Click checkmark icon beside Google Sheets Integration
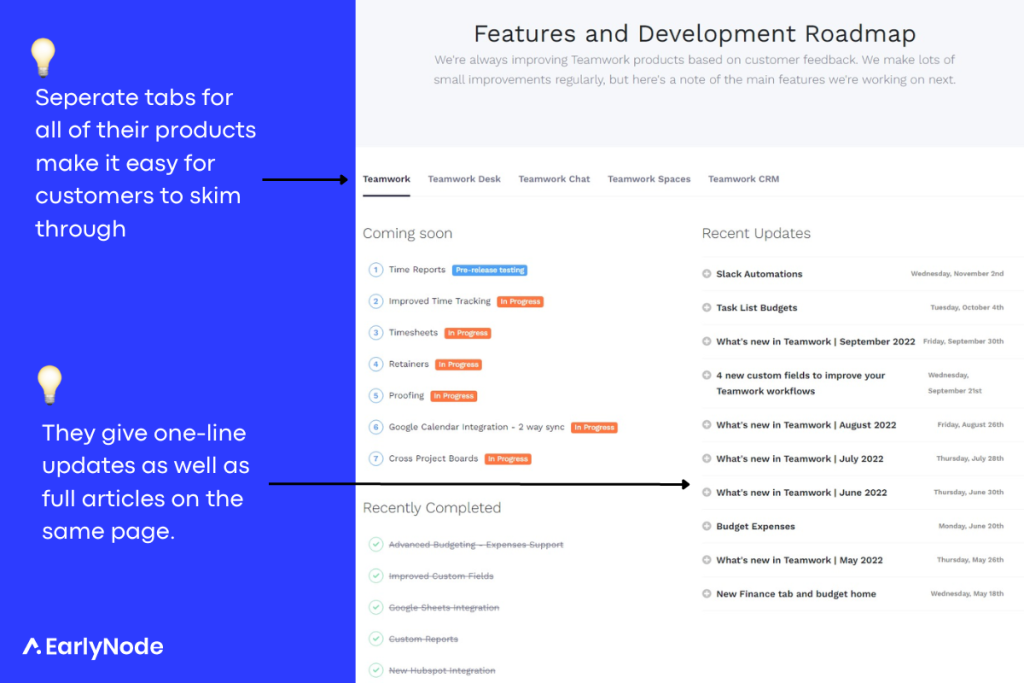 pyautogui.click(x=376, y=607)
